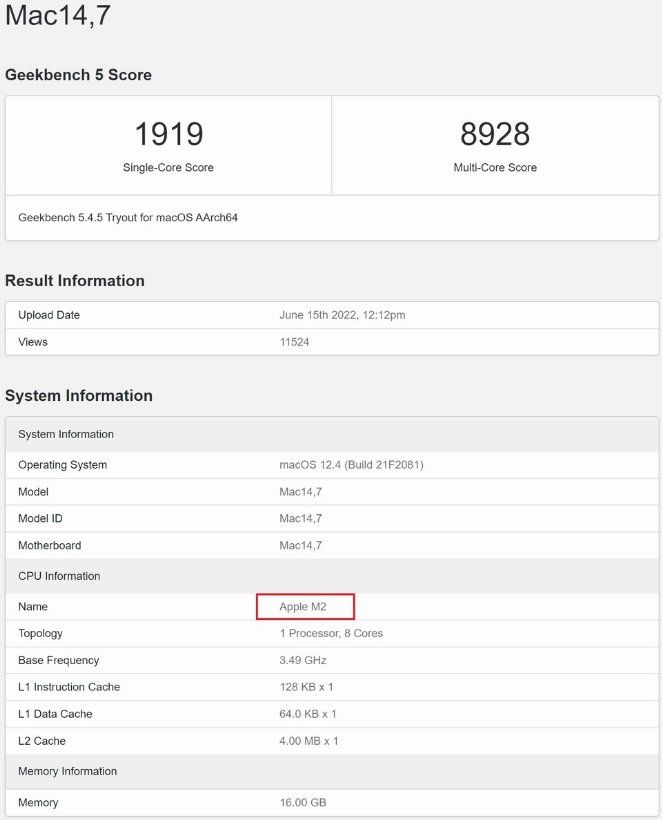Click the Single-Core Score label

168,167
